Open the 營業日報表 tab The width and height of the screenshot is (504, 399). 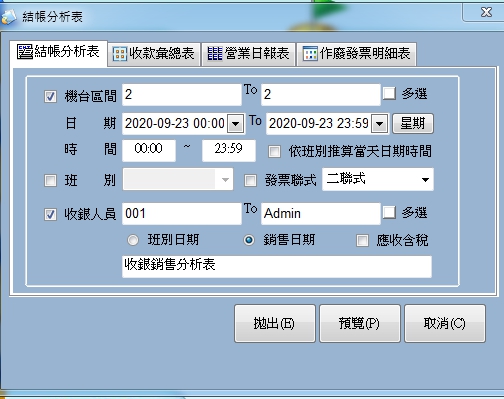[248, 54]
